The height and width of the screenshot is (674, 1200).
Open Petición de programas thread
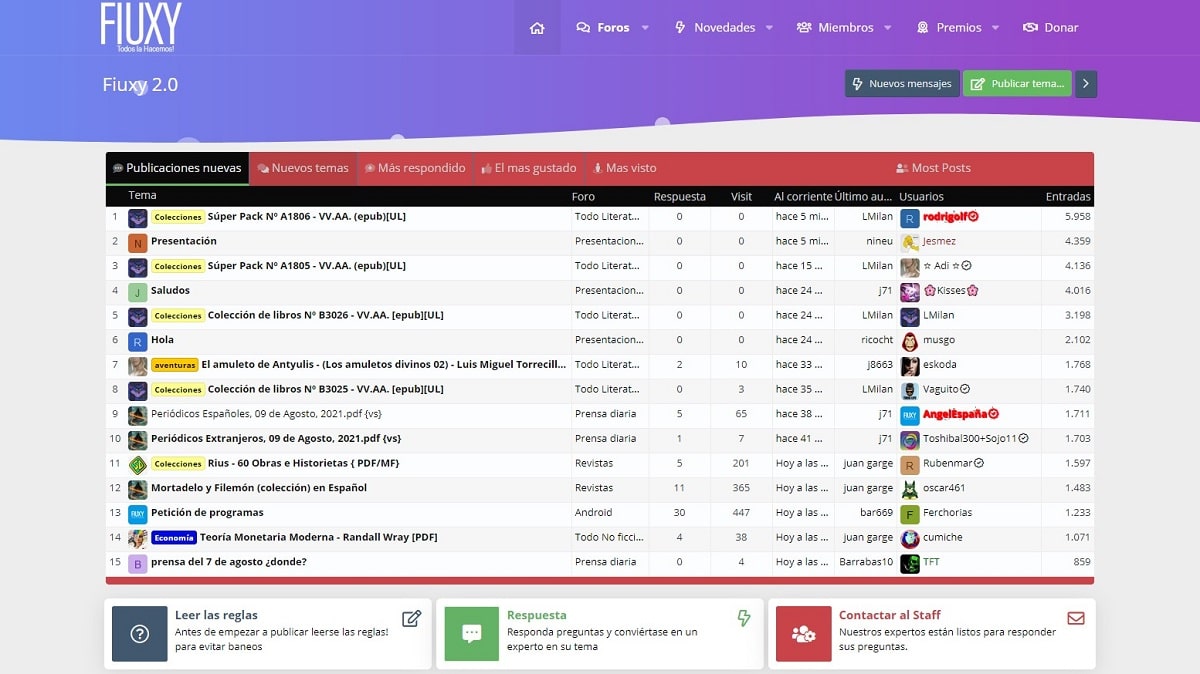click(x=207, y=512)
